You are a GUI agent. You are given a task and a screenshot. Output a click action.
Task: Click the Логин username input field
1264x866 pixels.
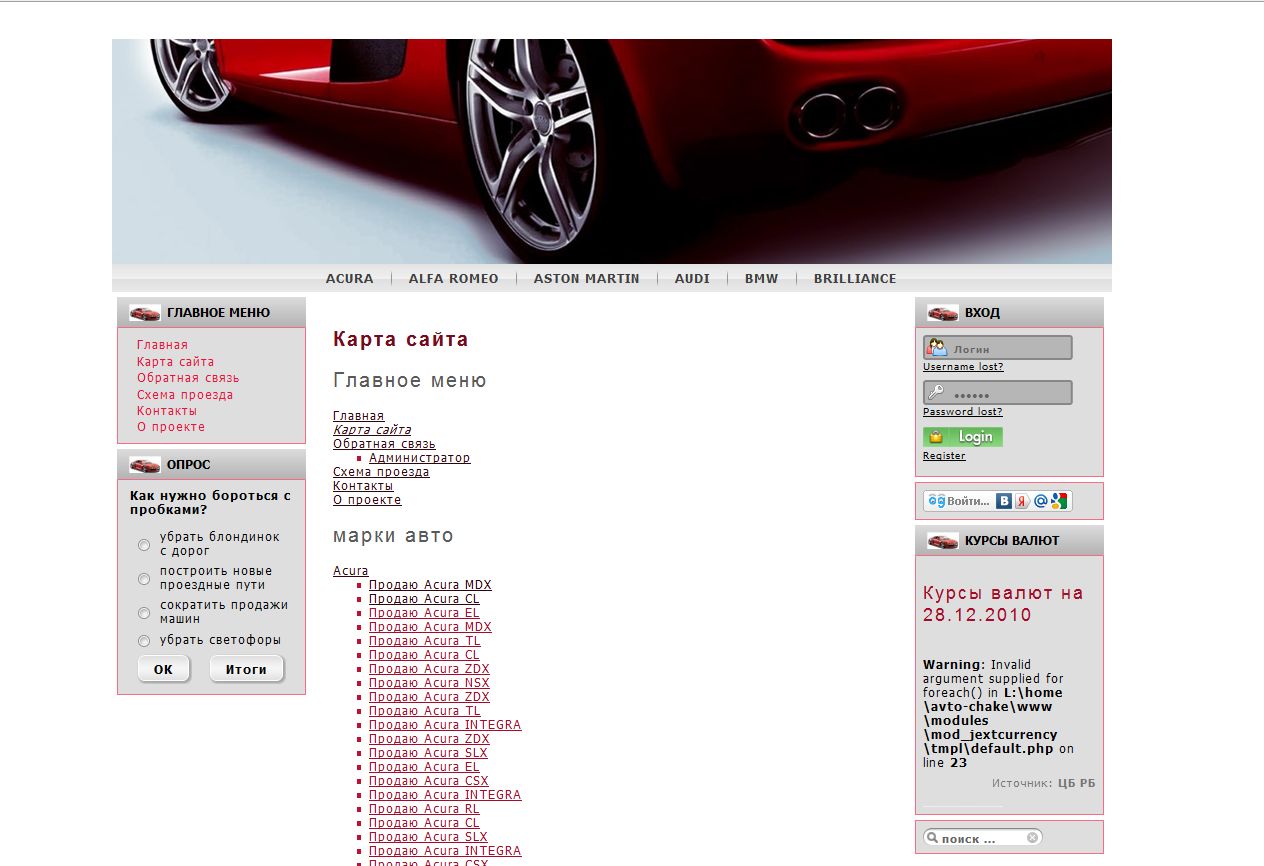point(1008,349)
